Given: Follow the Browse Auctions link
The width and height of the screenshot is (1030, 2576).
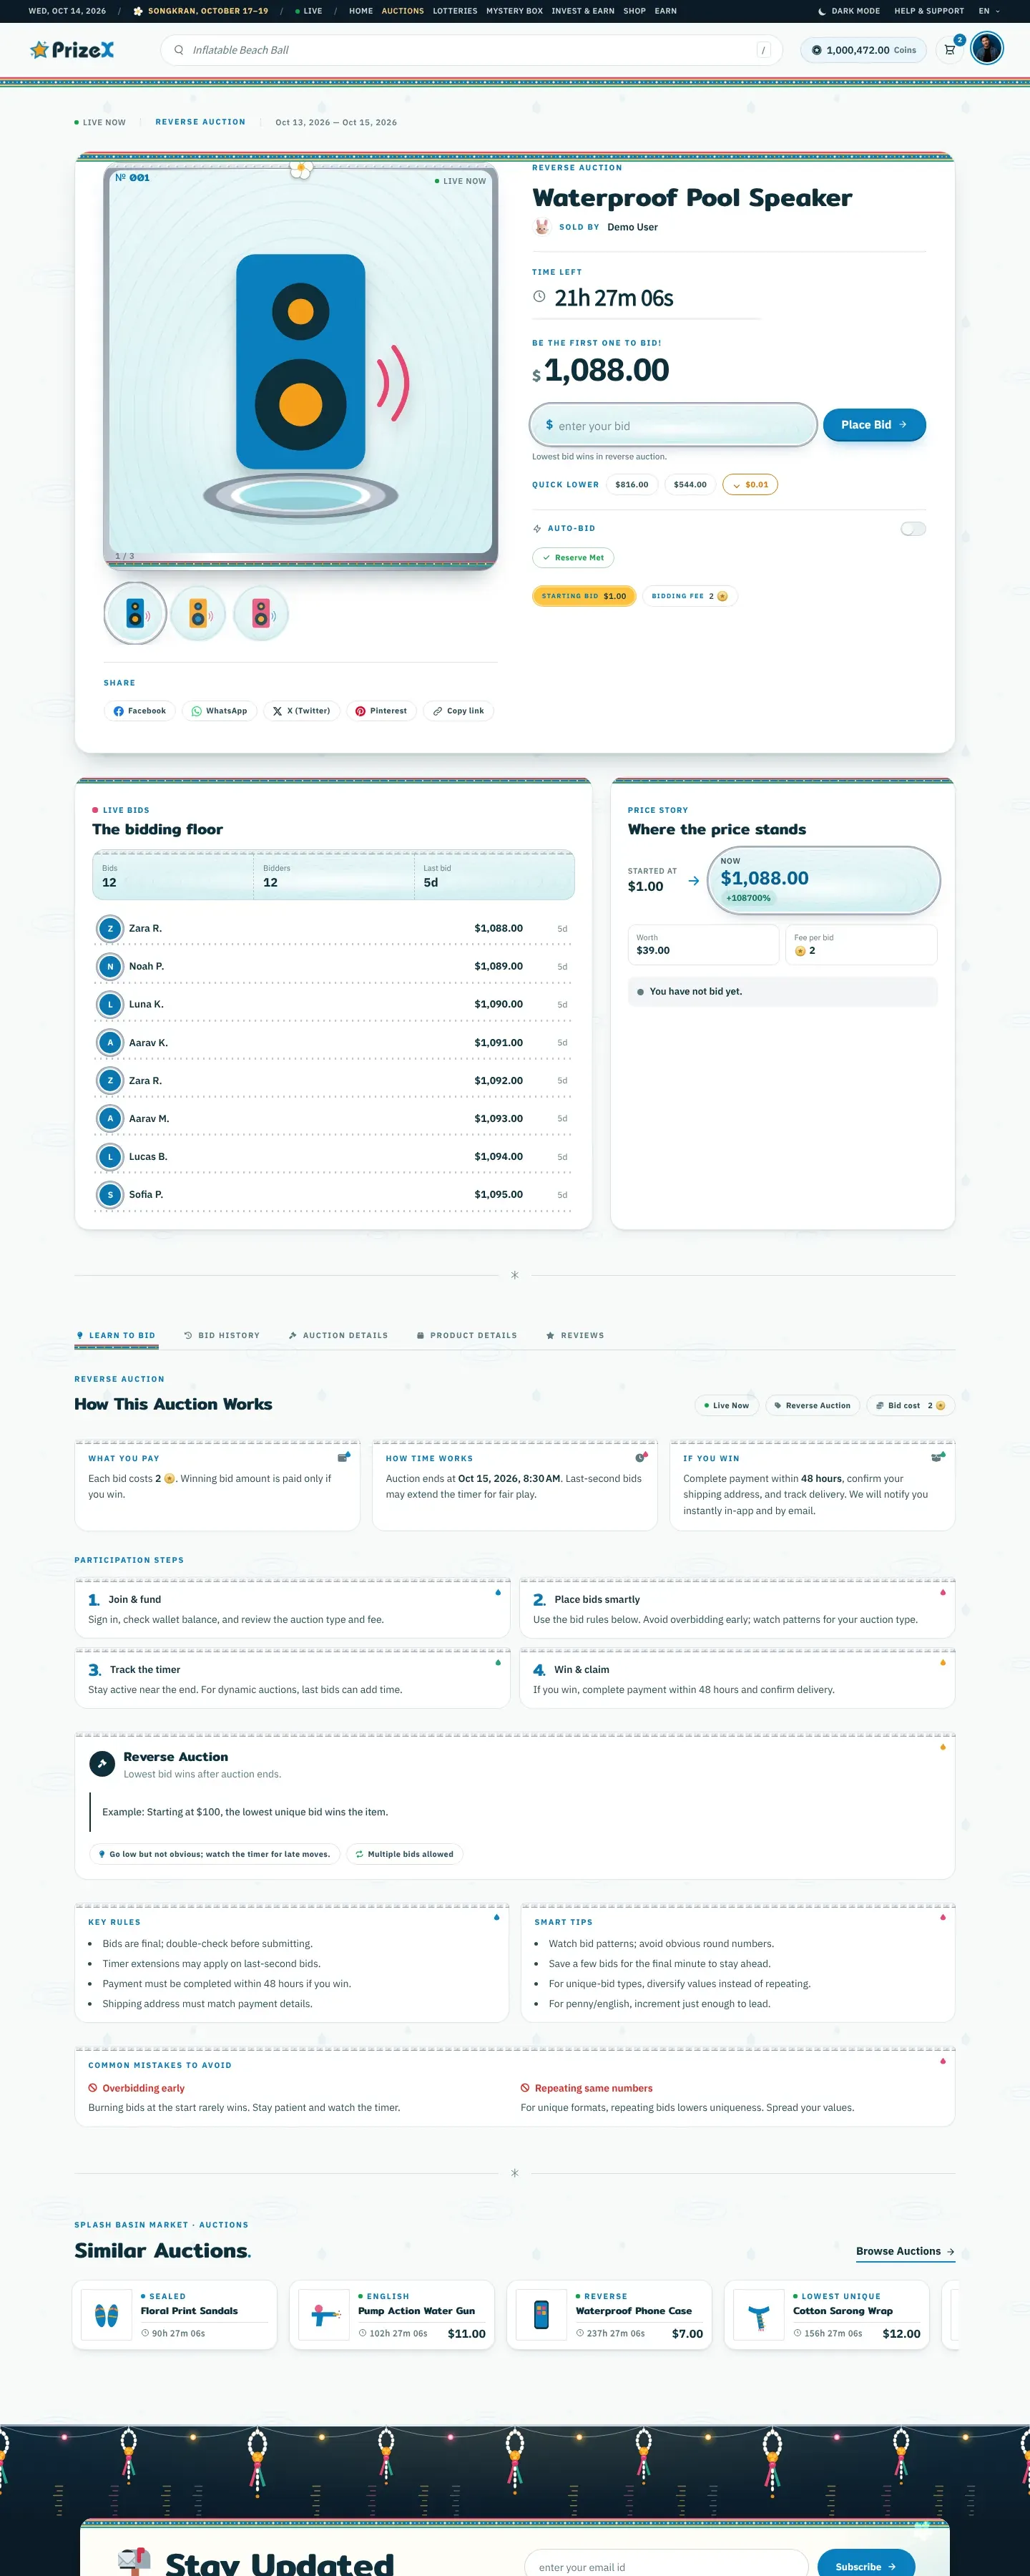Looking at the screenshot, I should tap(905, 2252).
